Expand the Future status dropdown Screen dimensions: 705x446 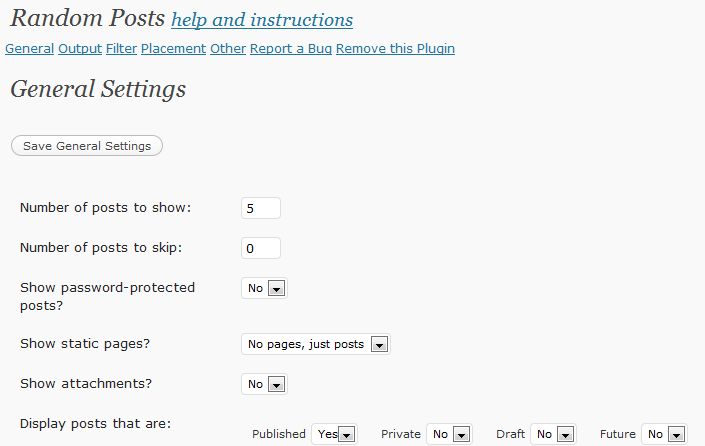point(665,434)
